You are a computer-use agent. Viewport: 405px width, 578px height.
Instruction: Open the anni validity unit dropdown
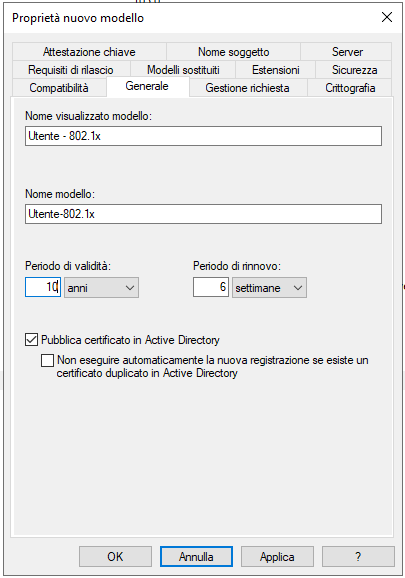101,288
